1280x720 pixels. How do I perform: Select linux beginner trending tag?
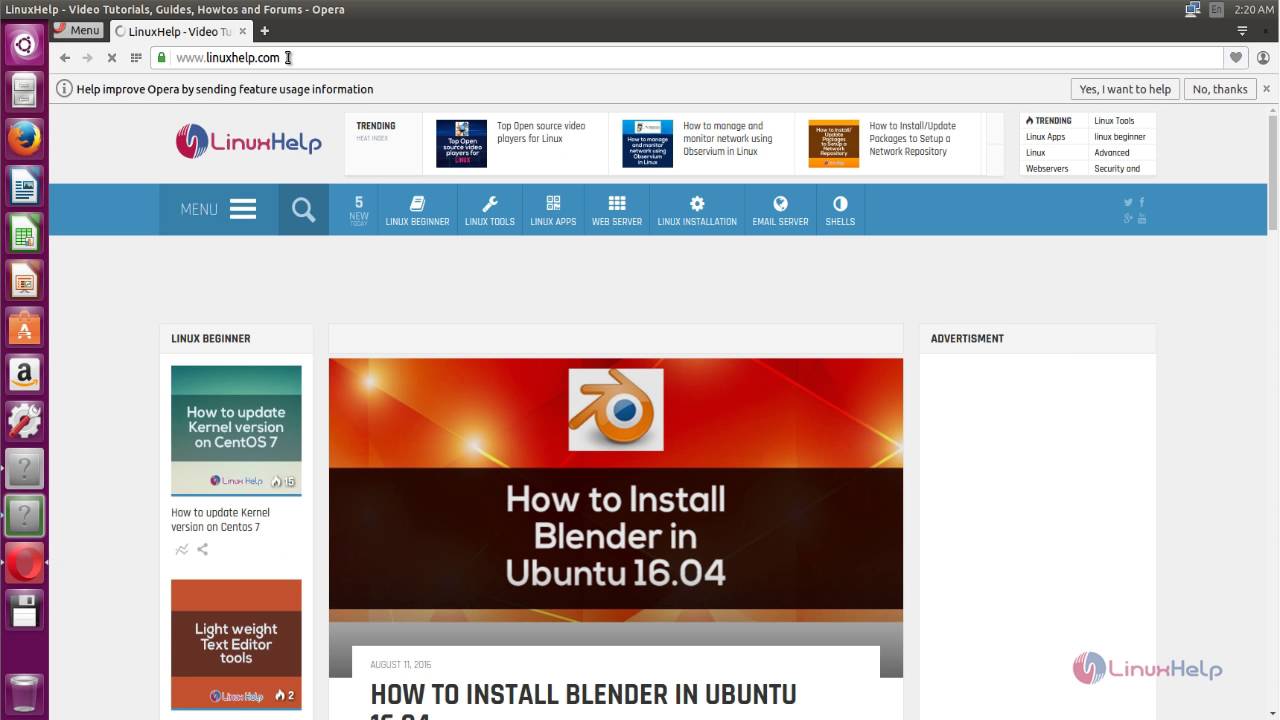point(1120,137)
